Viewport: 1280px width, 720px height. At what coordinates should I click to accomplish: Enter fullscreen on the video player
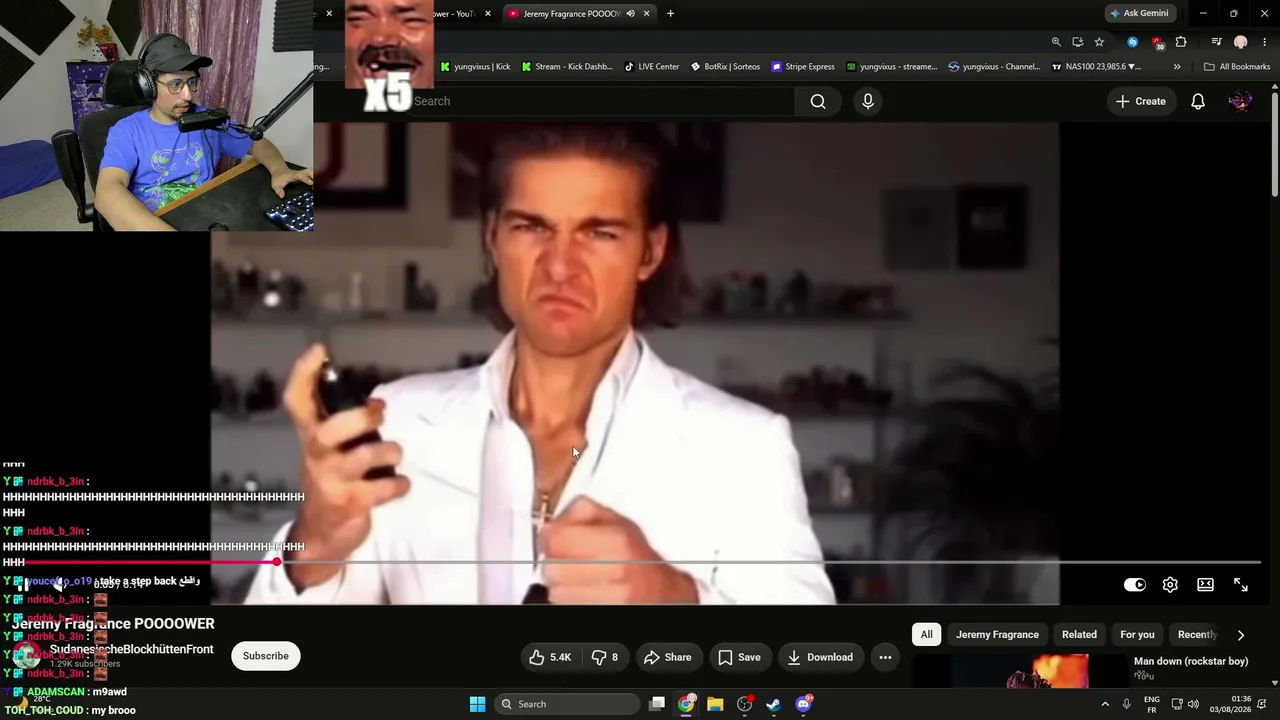(1241, 585)
